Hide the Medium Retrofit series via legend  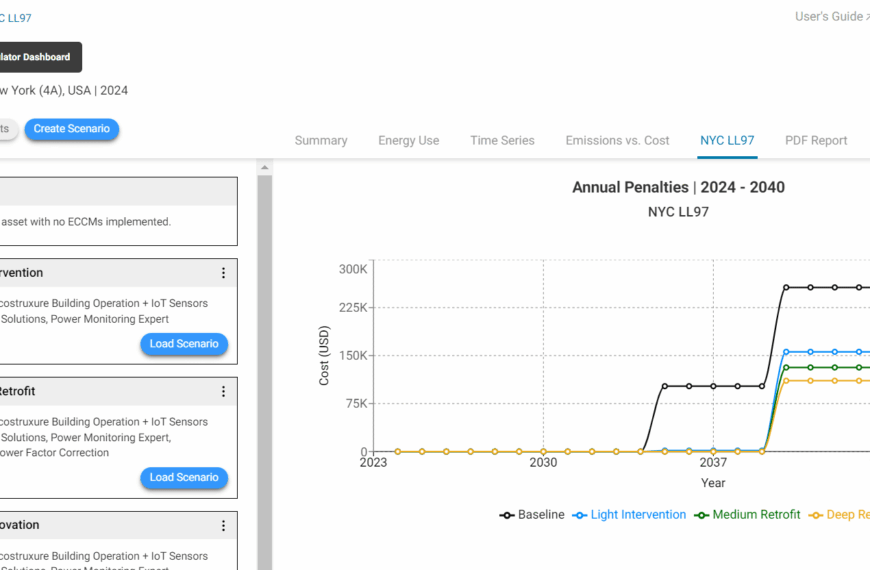748,515
